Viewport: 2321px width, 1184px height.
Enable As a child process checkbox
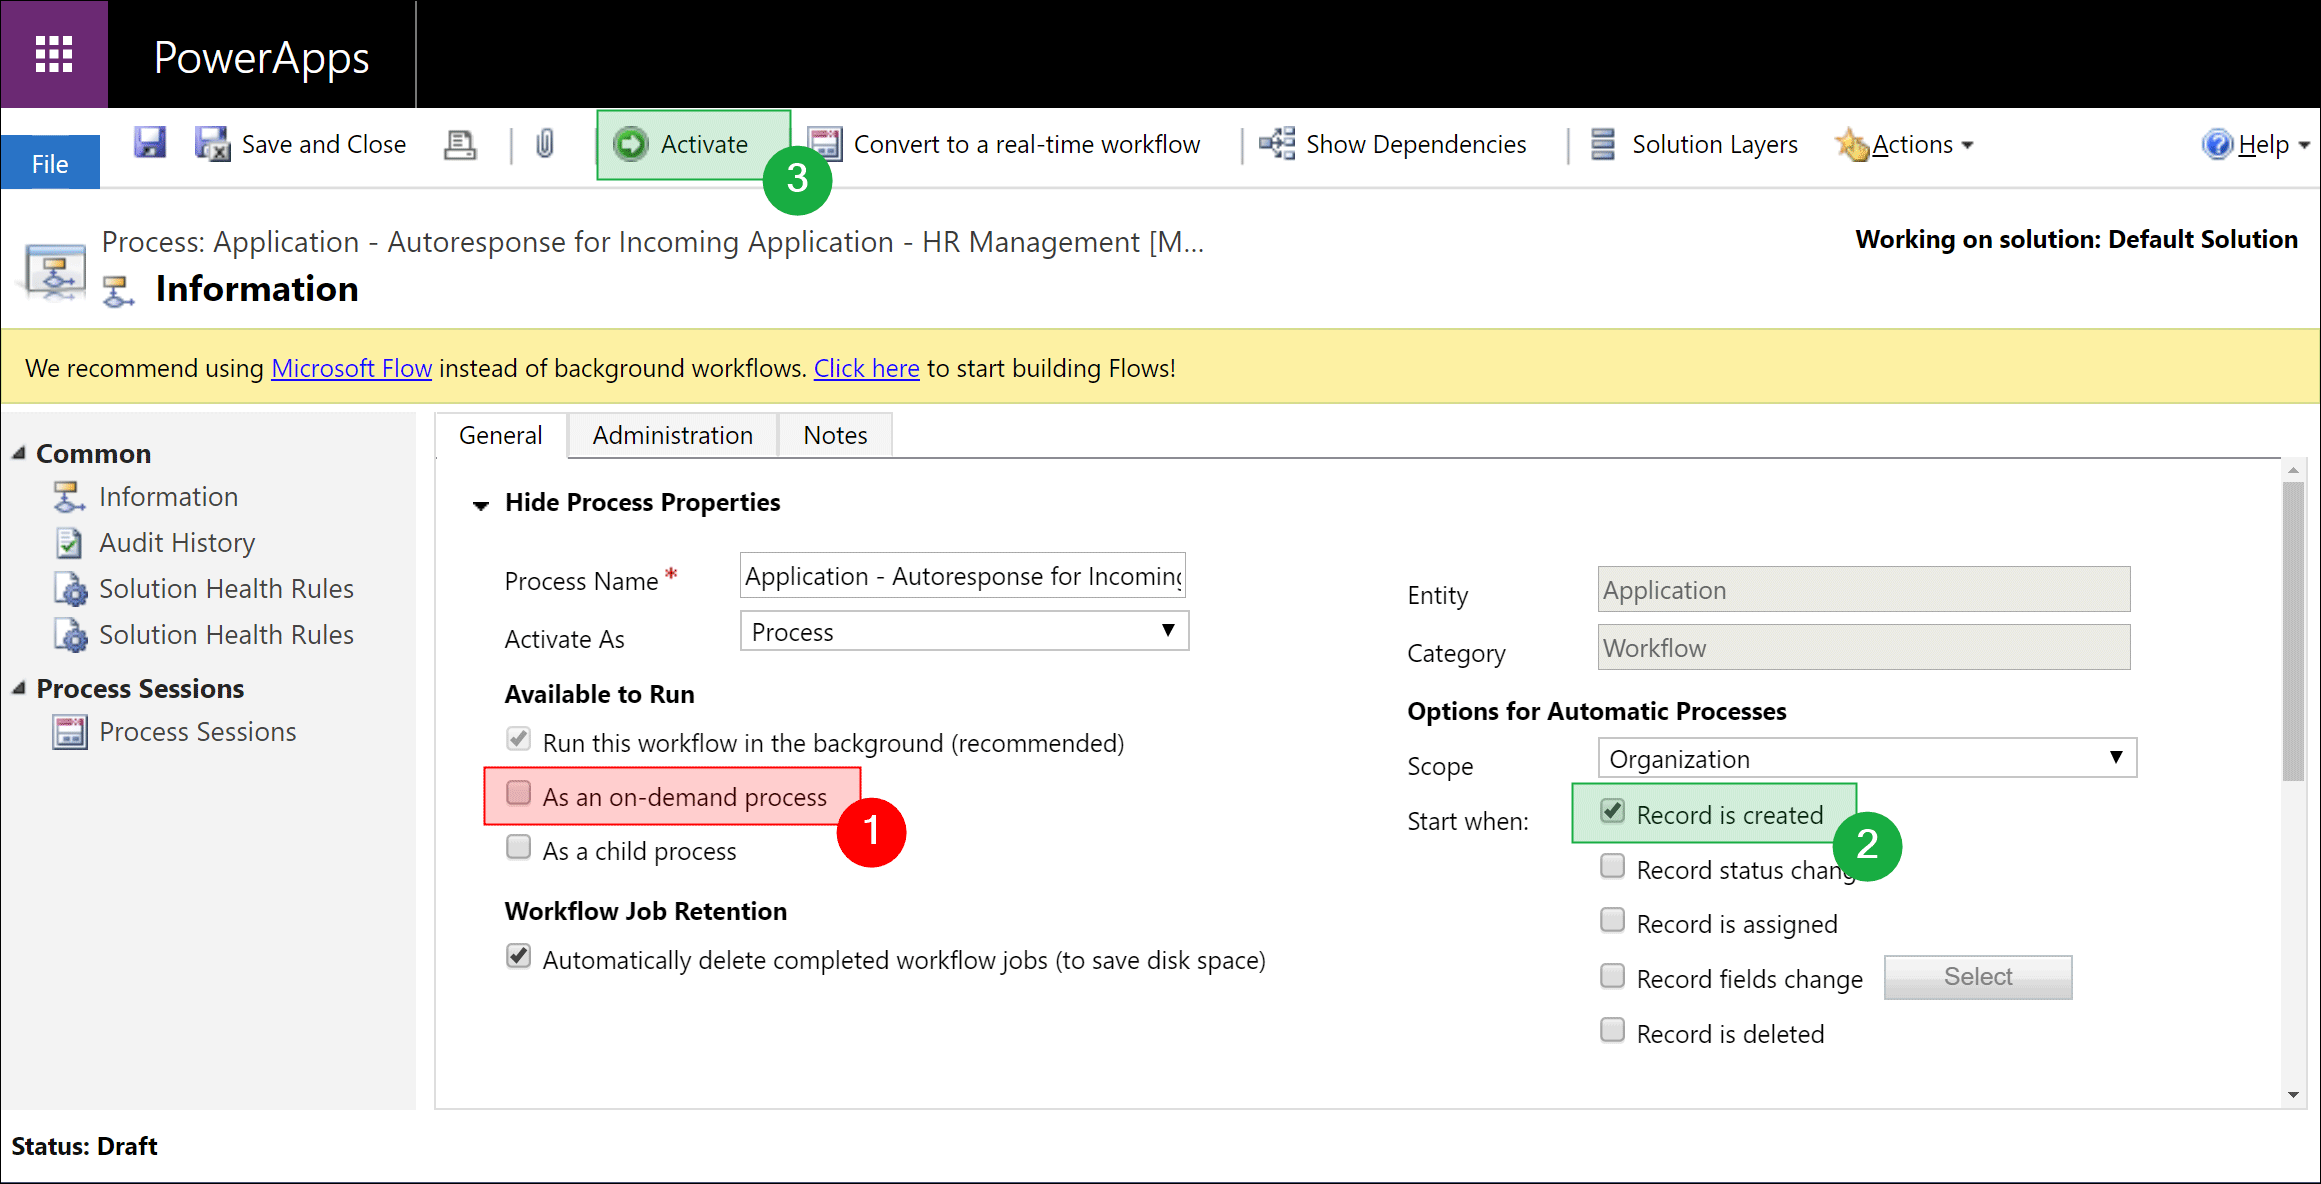pos(518,847)
